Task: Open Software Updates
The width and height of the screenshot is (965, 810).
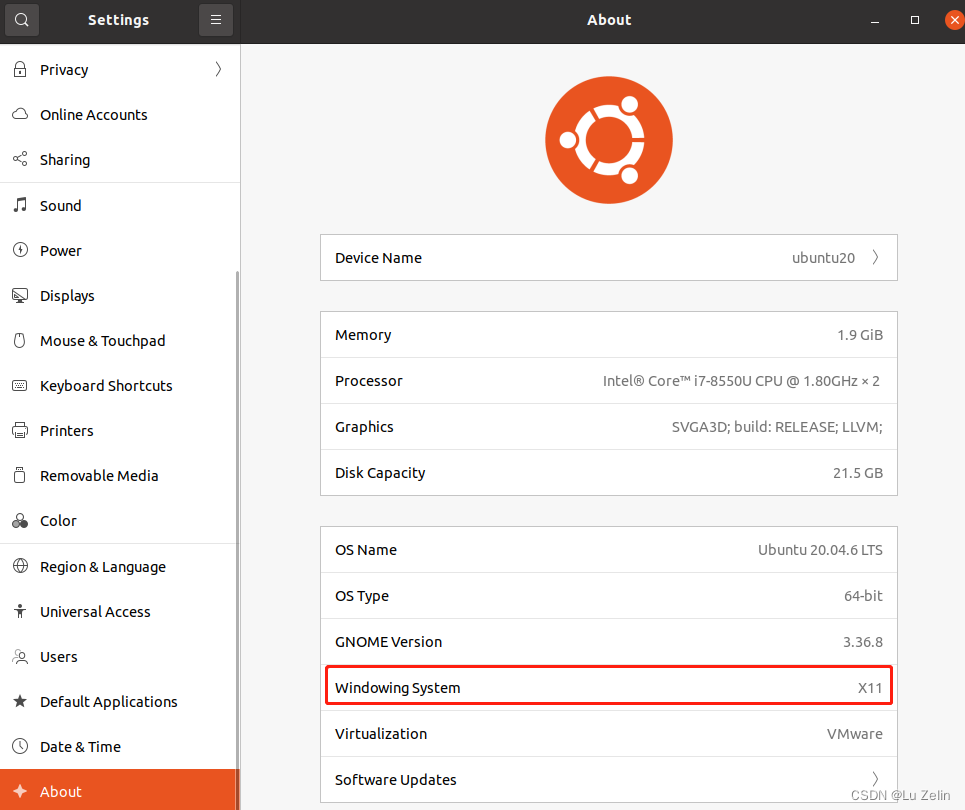Action: coord(608,779)
